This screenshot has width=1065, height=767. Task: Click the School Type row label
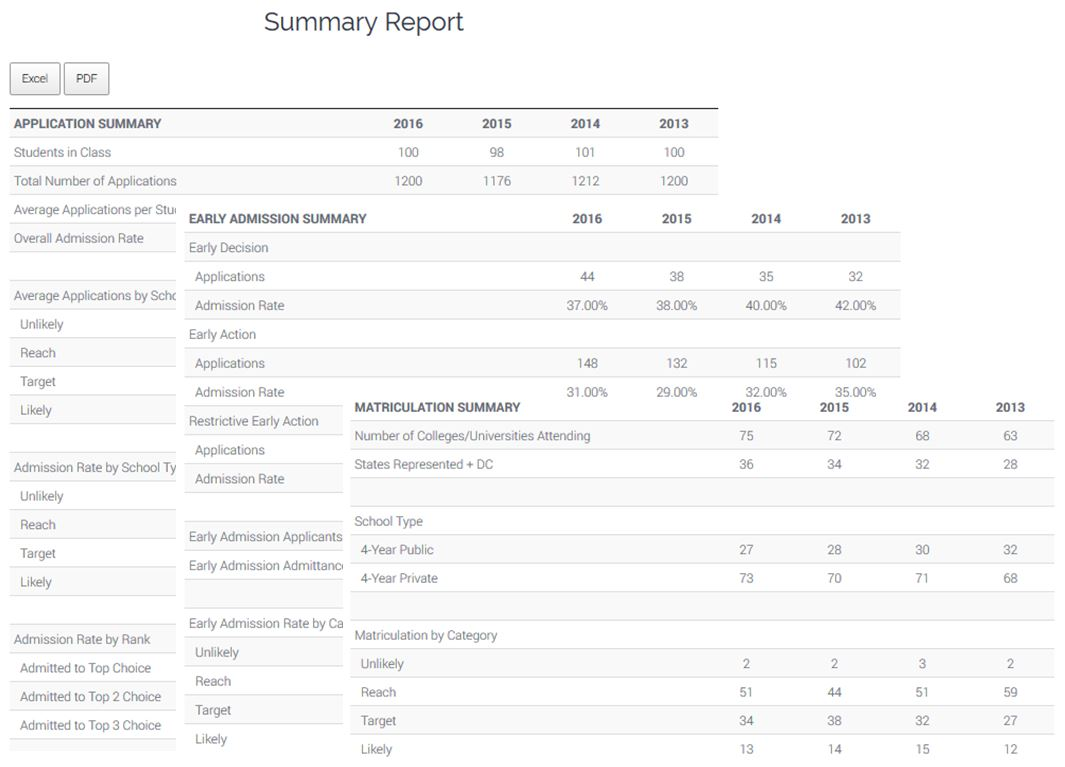pos(389,521)
